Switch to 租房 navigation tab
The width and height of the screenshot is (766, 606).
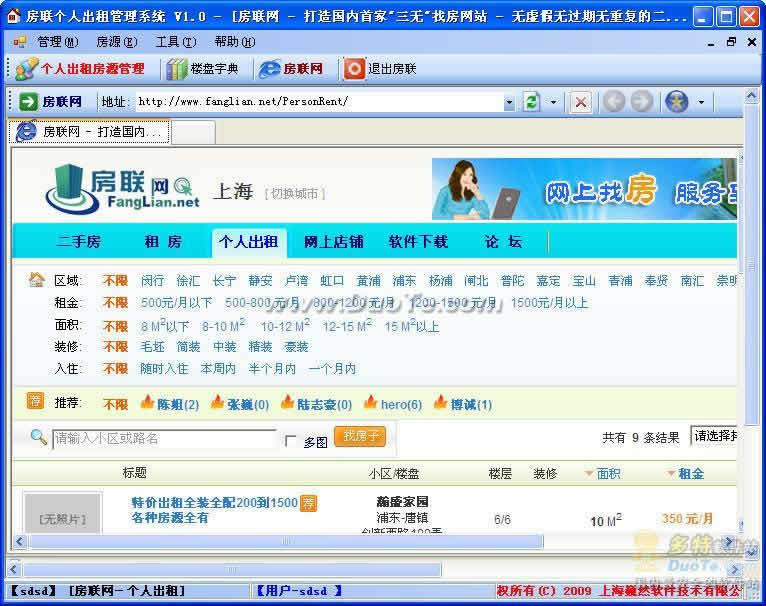[x=163, y=241]
